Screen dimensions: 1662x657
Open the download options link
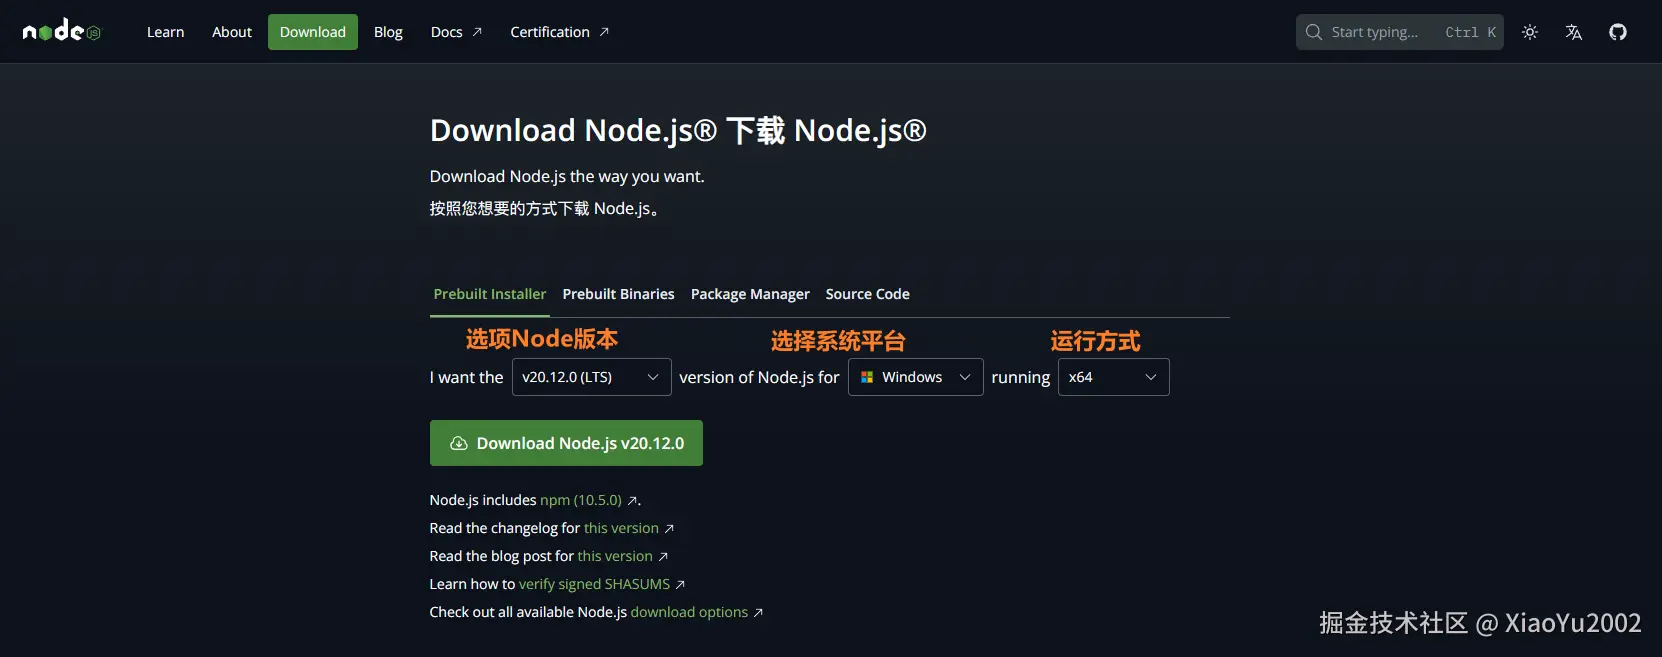click(x=689, y=612)
